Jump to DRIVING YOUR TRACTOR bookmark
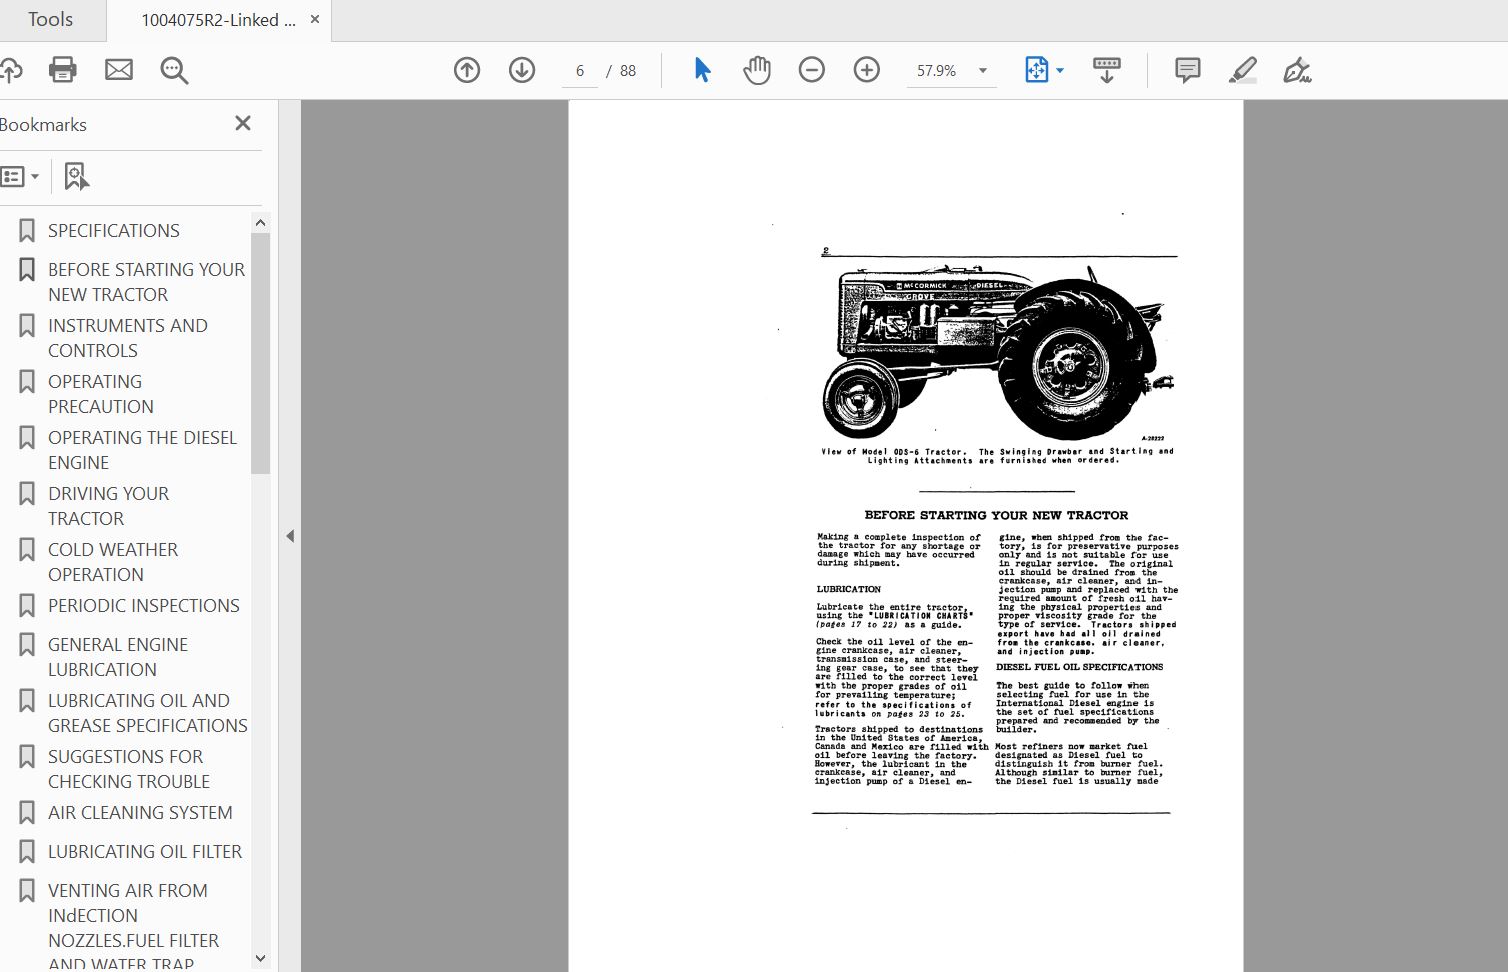Image resolution: width=1508 pixels, height=972 pixels. [x=108, y=506]
